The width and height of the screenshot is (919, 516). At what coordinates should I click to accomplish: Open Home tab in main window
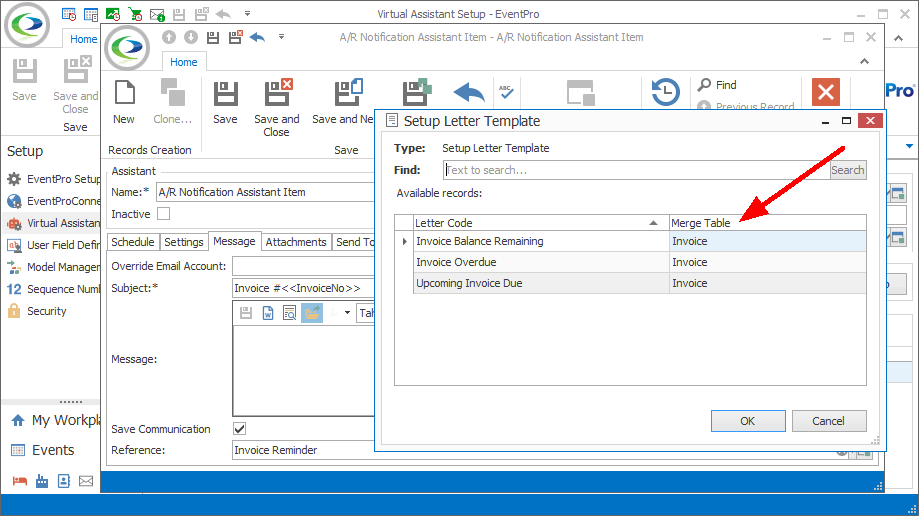[83, 39]
